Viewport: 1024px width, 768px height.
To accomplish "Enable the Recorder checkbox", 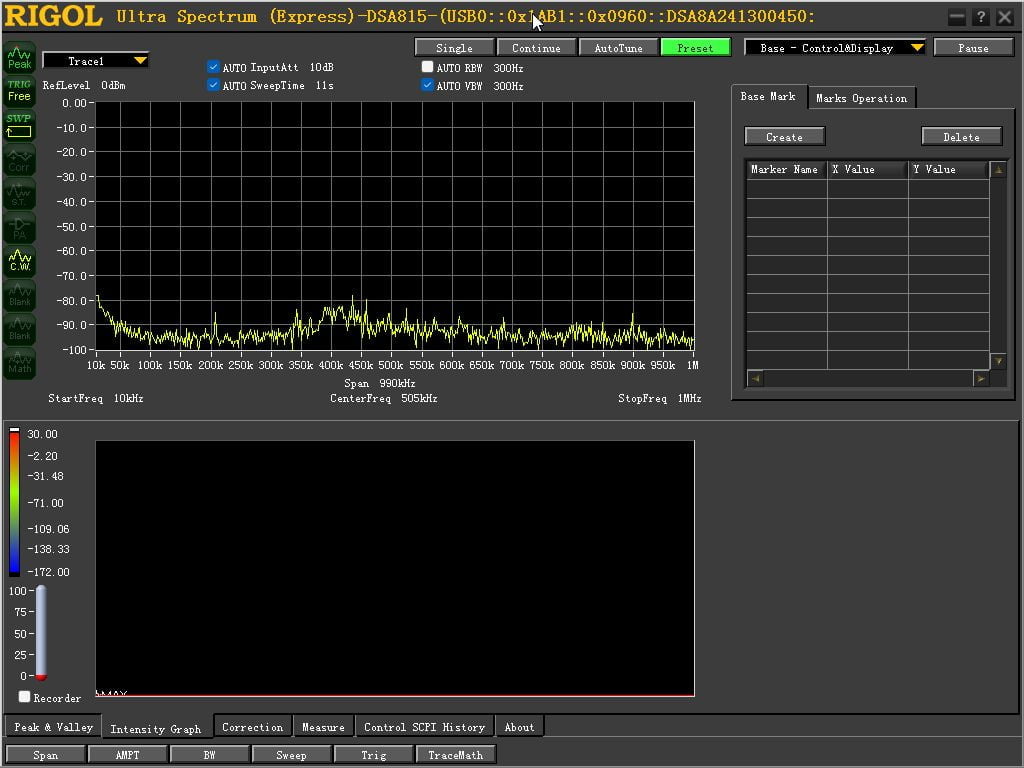I will (25, 697).
